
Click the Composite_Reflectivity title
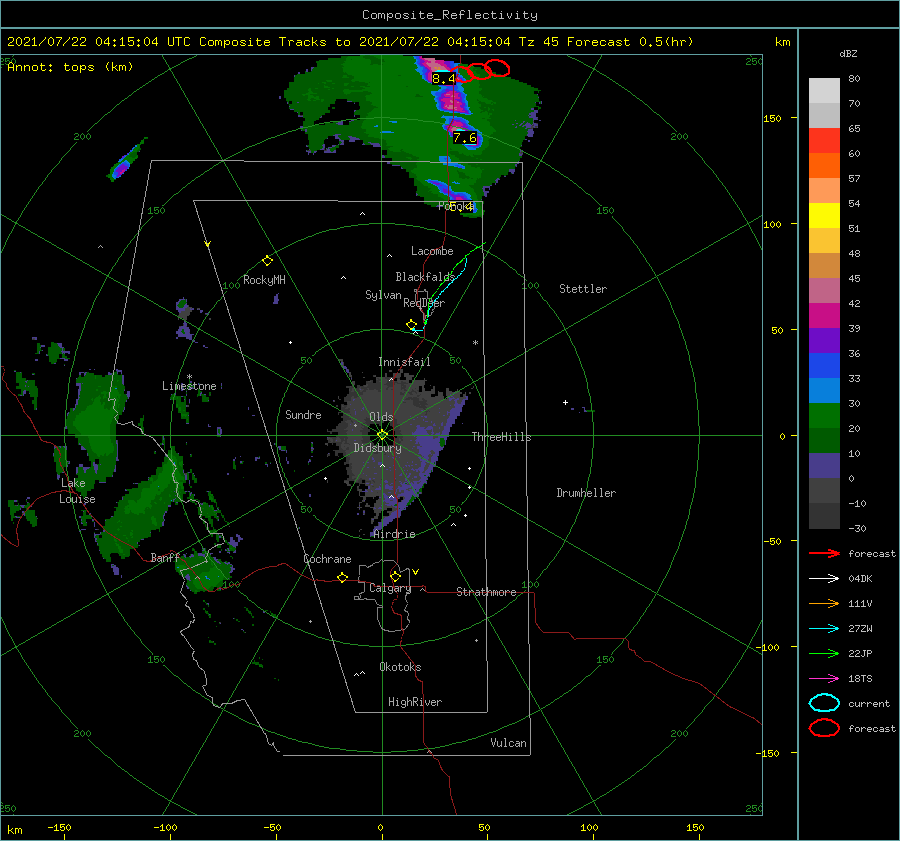(x=450, y=15)
